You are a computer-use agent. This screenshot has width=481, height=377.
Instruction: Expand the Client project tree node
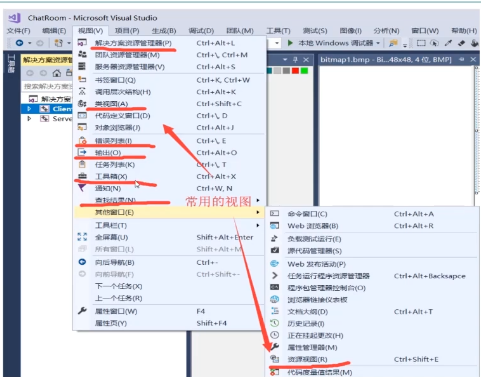pos(29,109)
